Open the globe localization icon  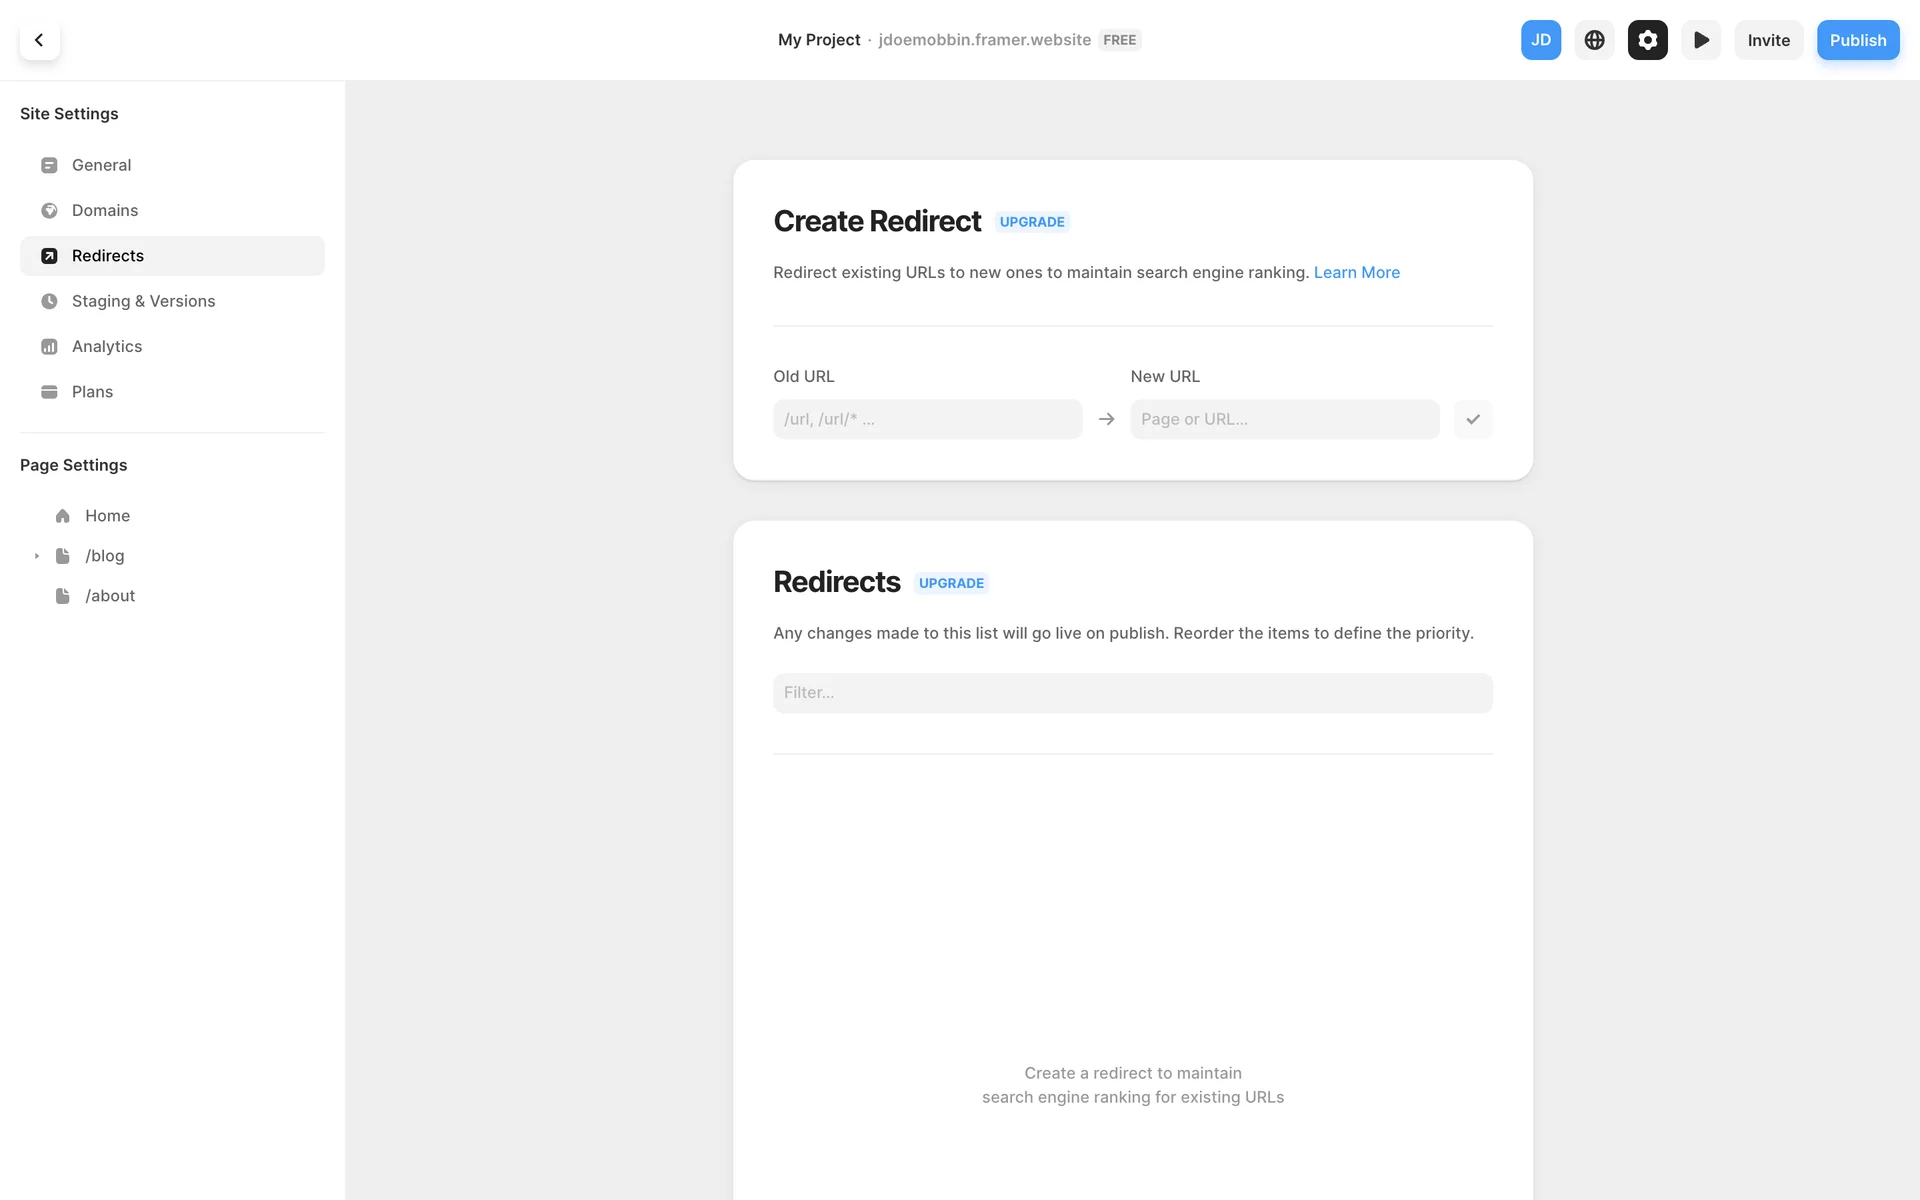(1594, 40)
